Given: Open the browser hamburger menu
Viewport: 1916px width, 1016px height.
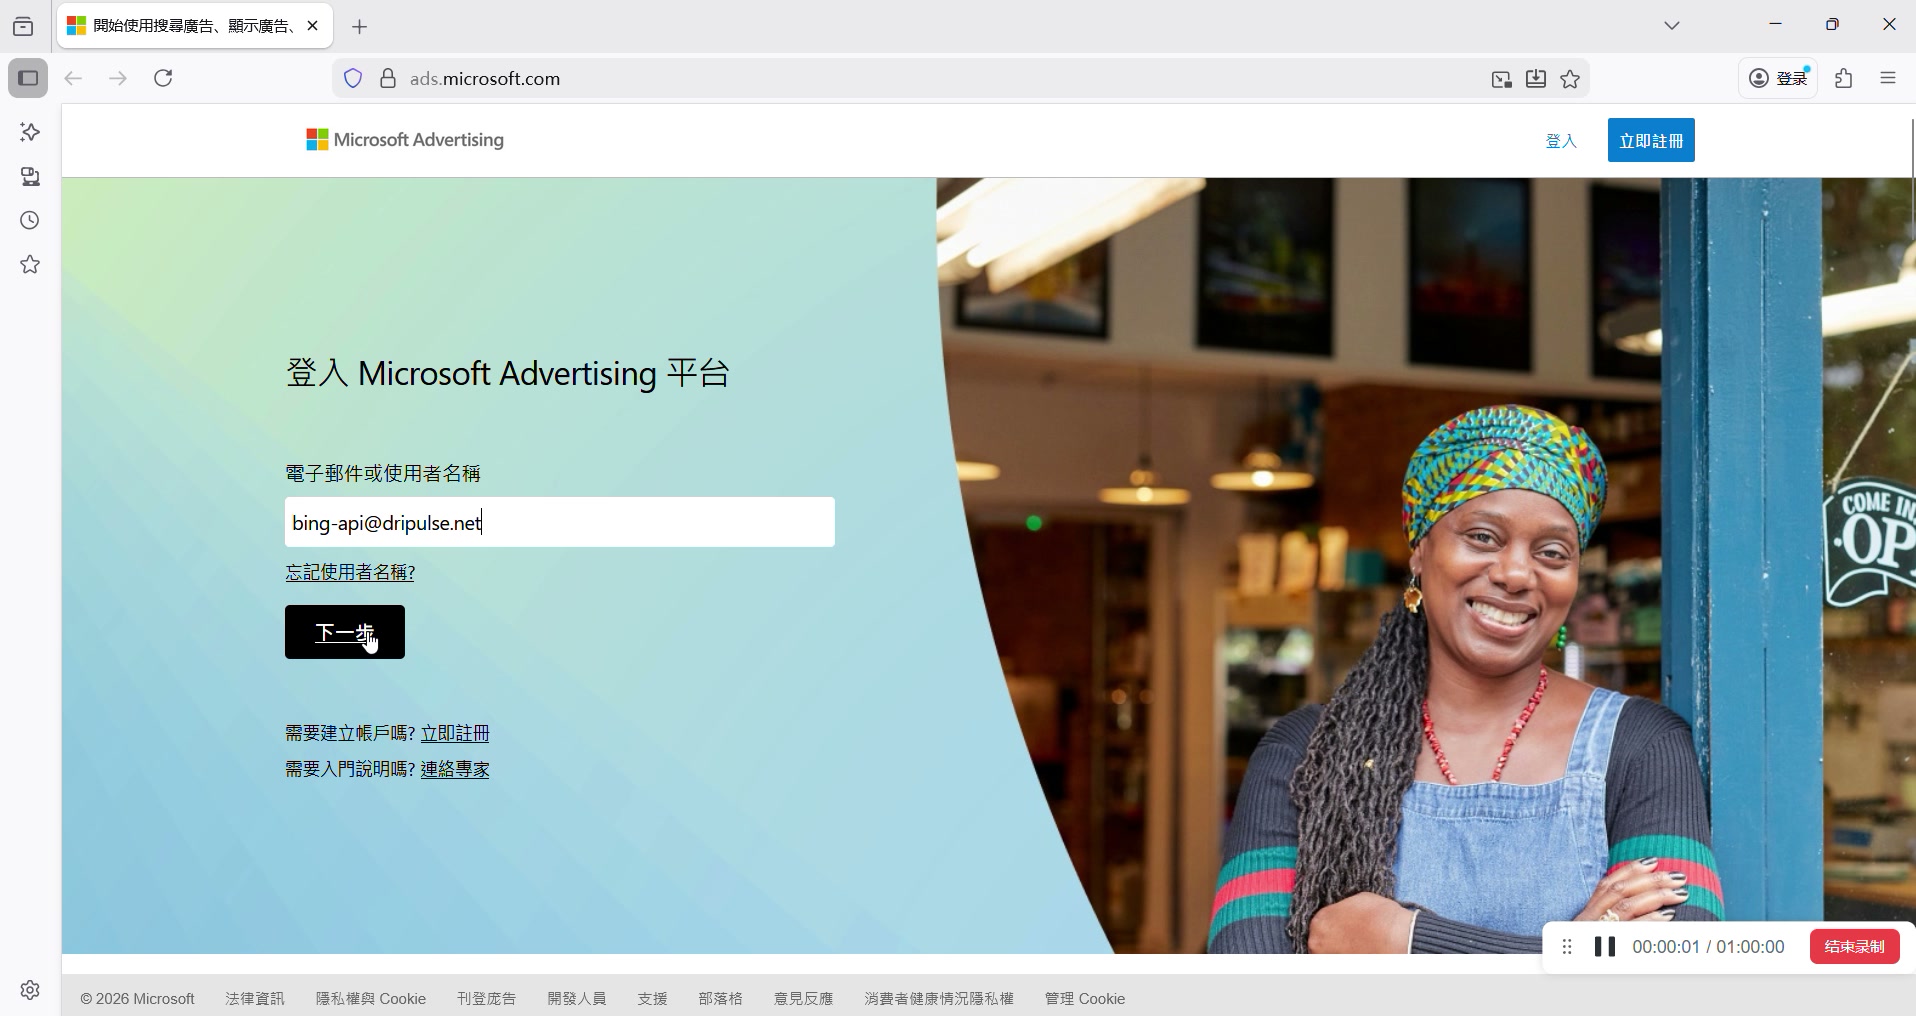Looking at the screenshot, I should pyautogui.click(x=1888, y=78).
